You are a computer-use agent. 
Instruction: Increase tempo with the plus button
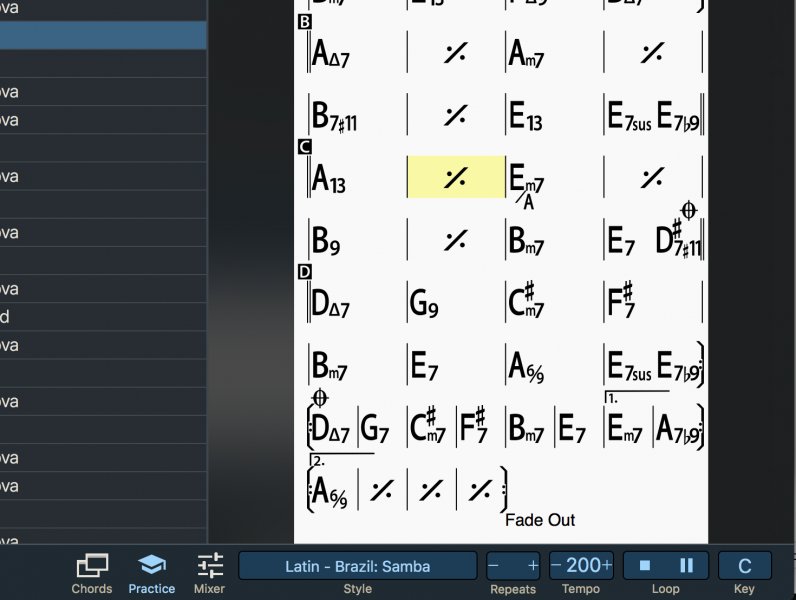coord(607,565)
